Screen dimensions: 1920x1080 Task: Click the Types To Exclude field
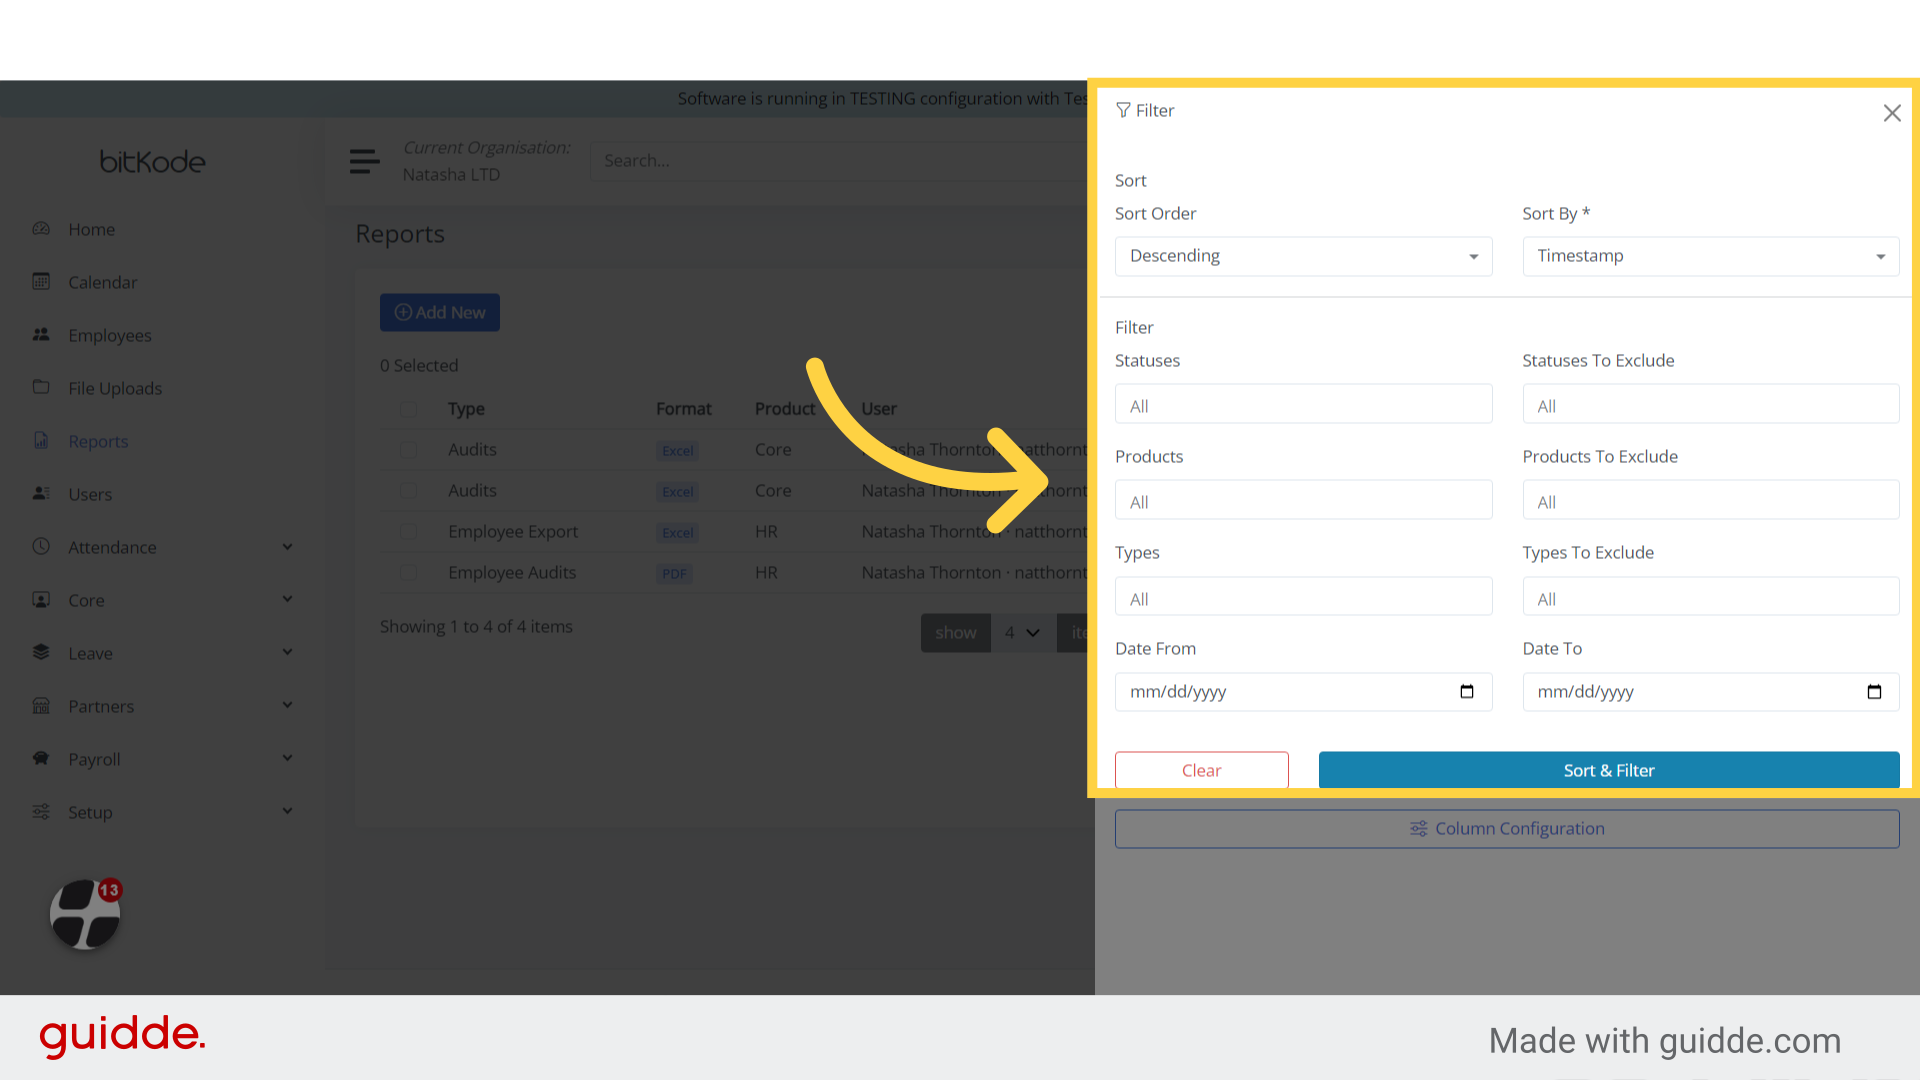(x=1710, y=598)
